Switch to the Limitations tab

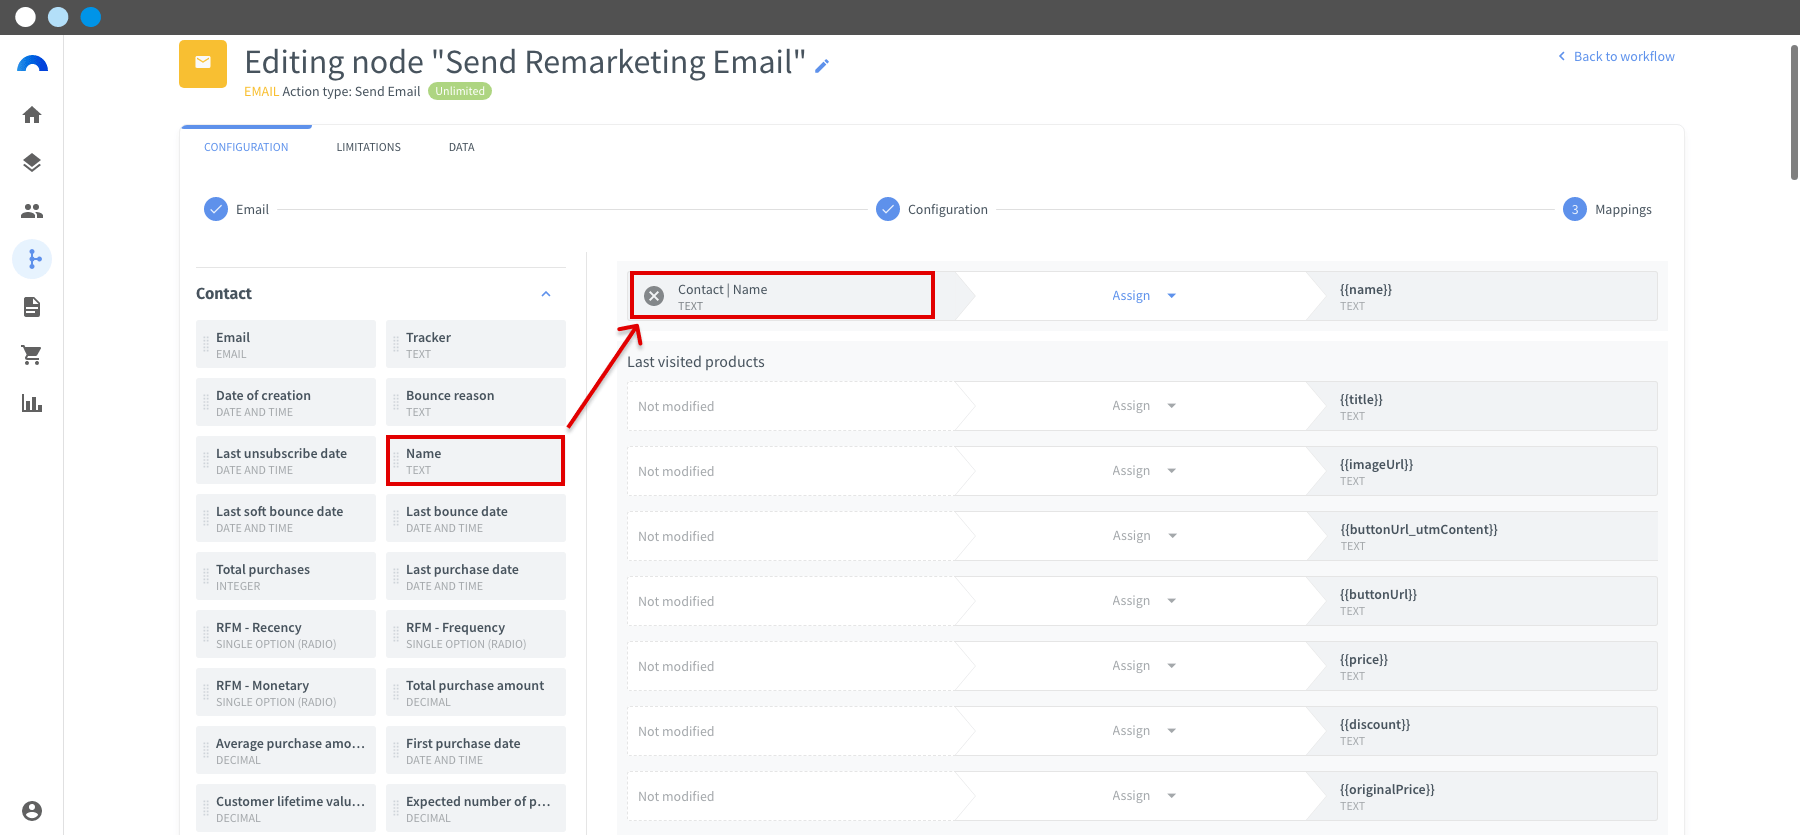368,147
